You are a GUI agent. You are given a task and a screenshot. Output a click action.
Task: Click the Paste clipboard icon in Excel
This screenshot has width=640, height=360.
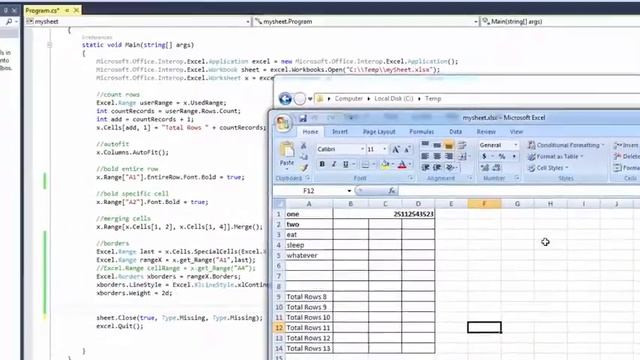tap(287, 150)
